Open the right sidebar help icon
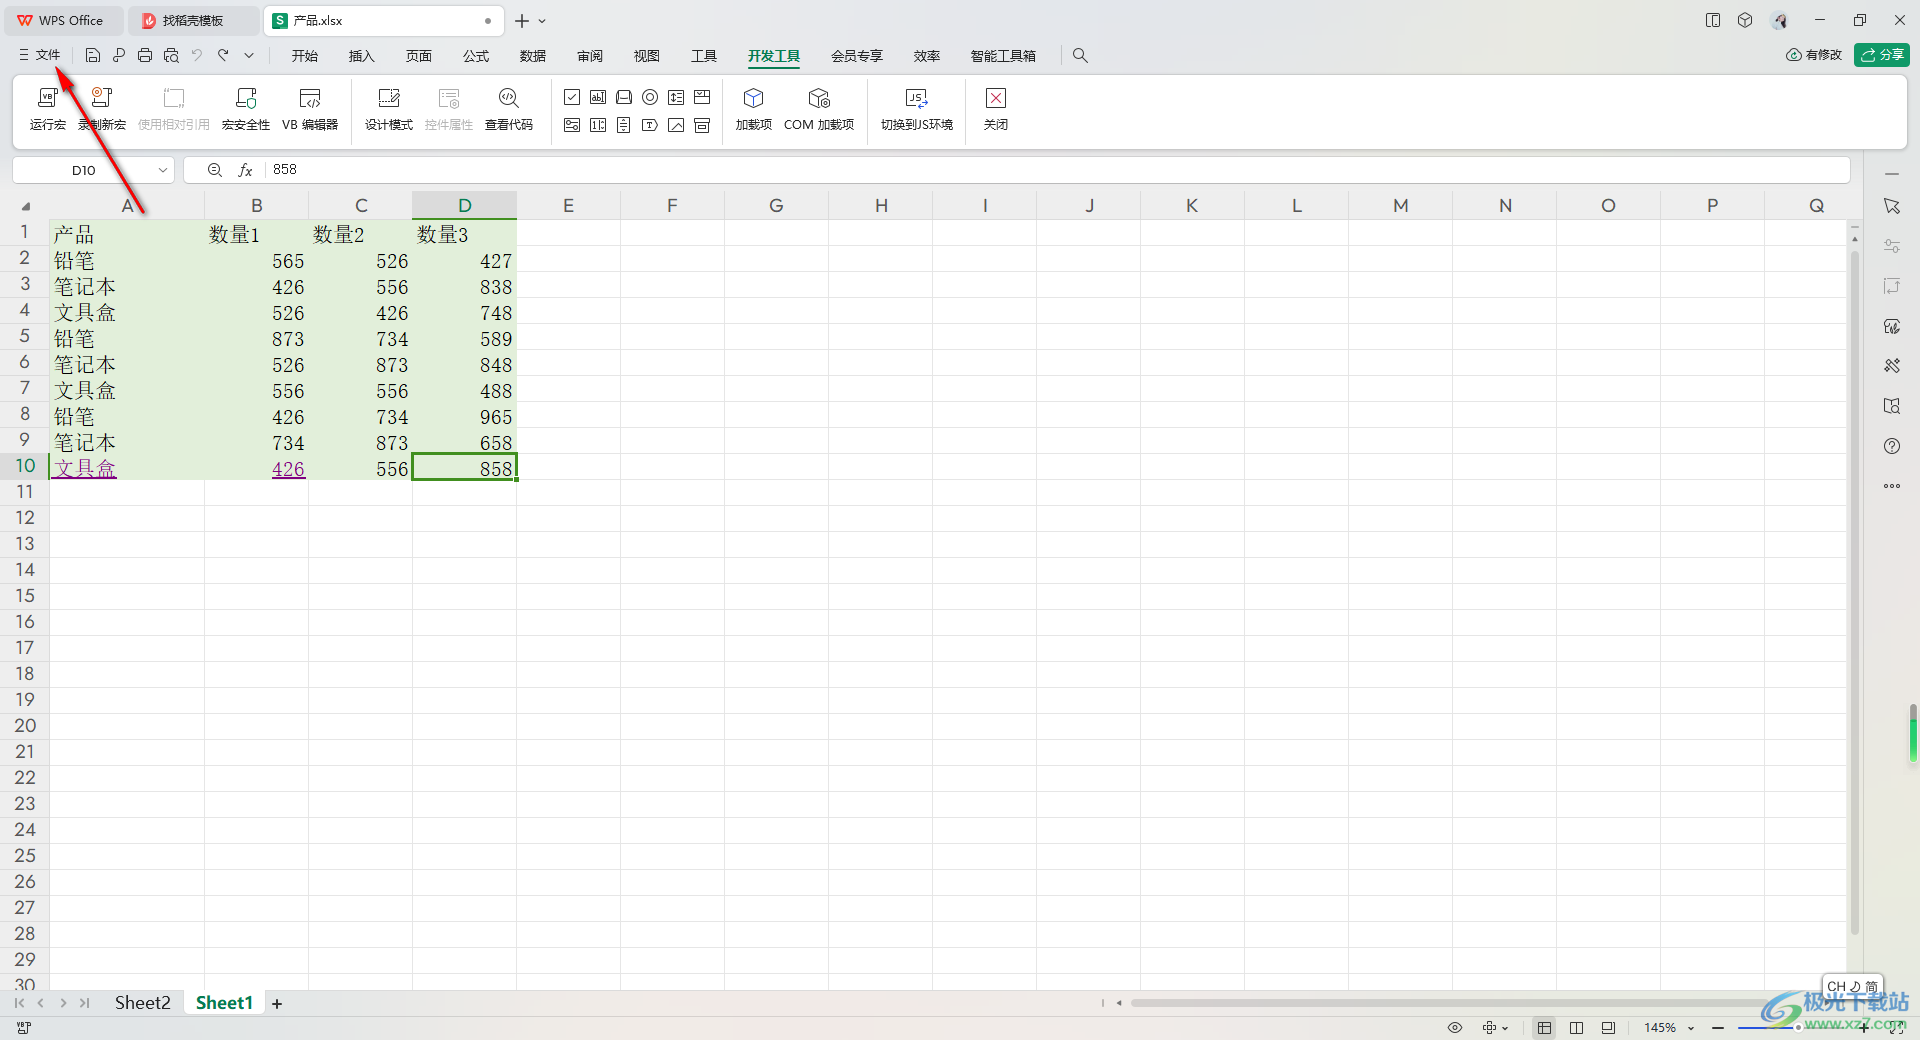The width and height of the screenshot is (1920, 1040). [1892, 446]
